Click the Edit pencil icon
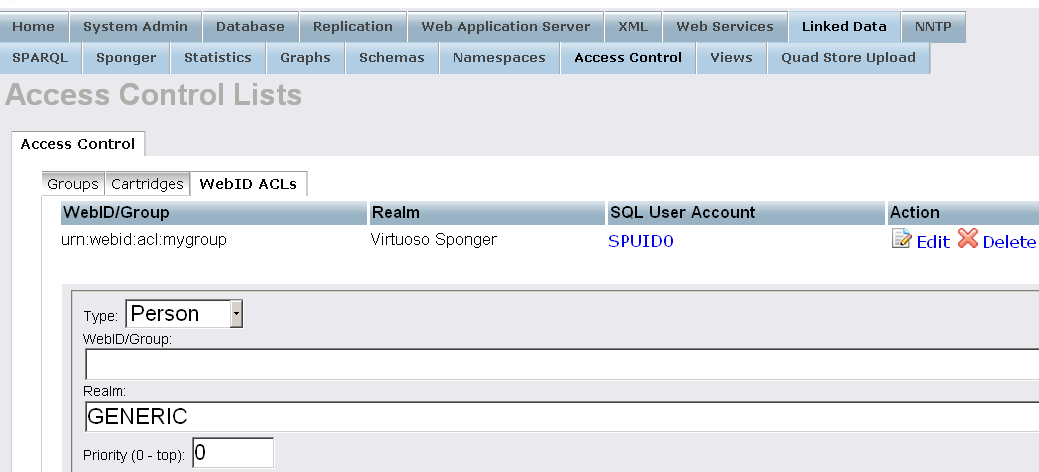The width and height of the screenshot is (1039, 472). (x=901, y=240)
